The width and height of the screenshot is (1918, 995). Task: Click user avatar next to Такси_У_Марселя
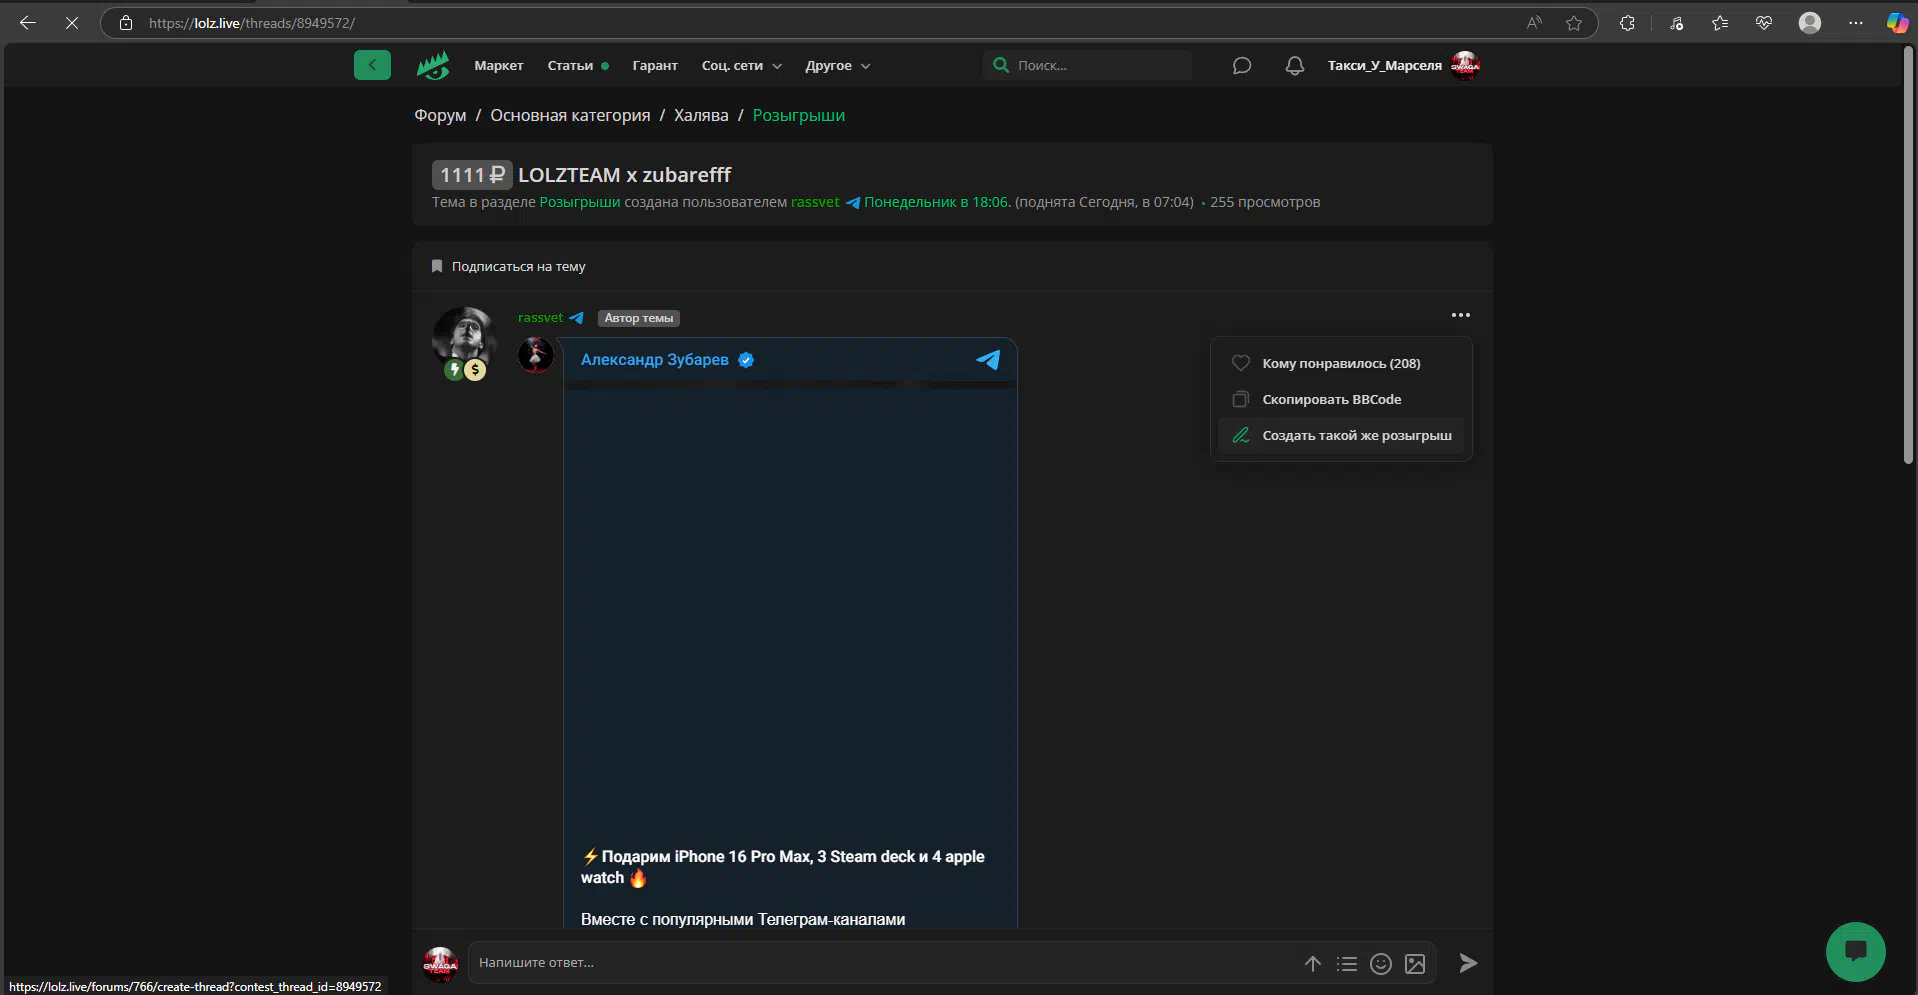[x=1466, y=65]
